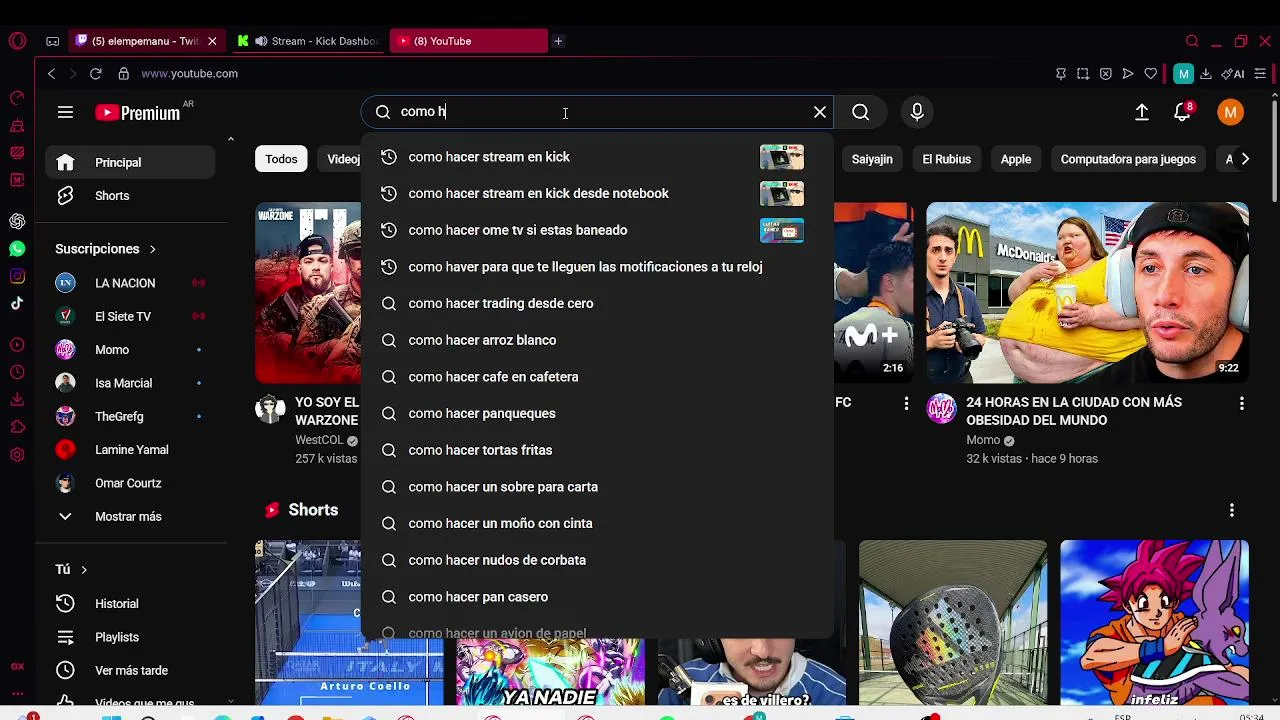Screen dimensions: 1280x720
Task: Open Playlists in the sidebar
Action: [130, 637]
